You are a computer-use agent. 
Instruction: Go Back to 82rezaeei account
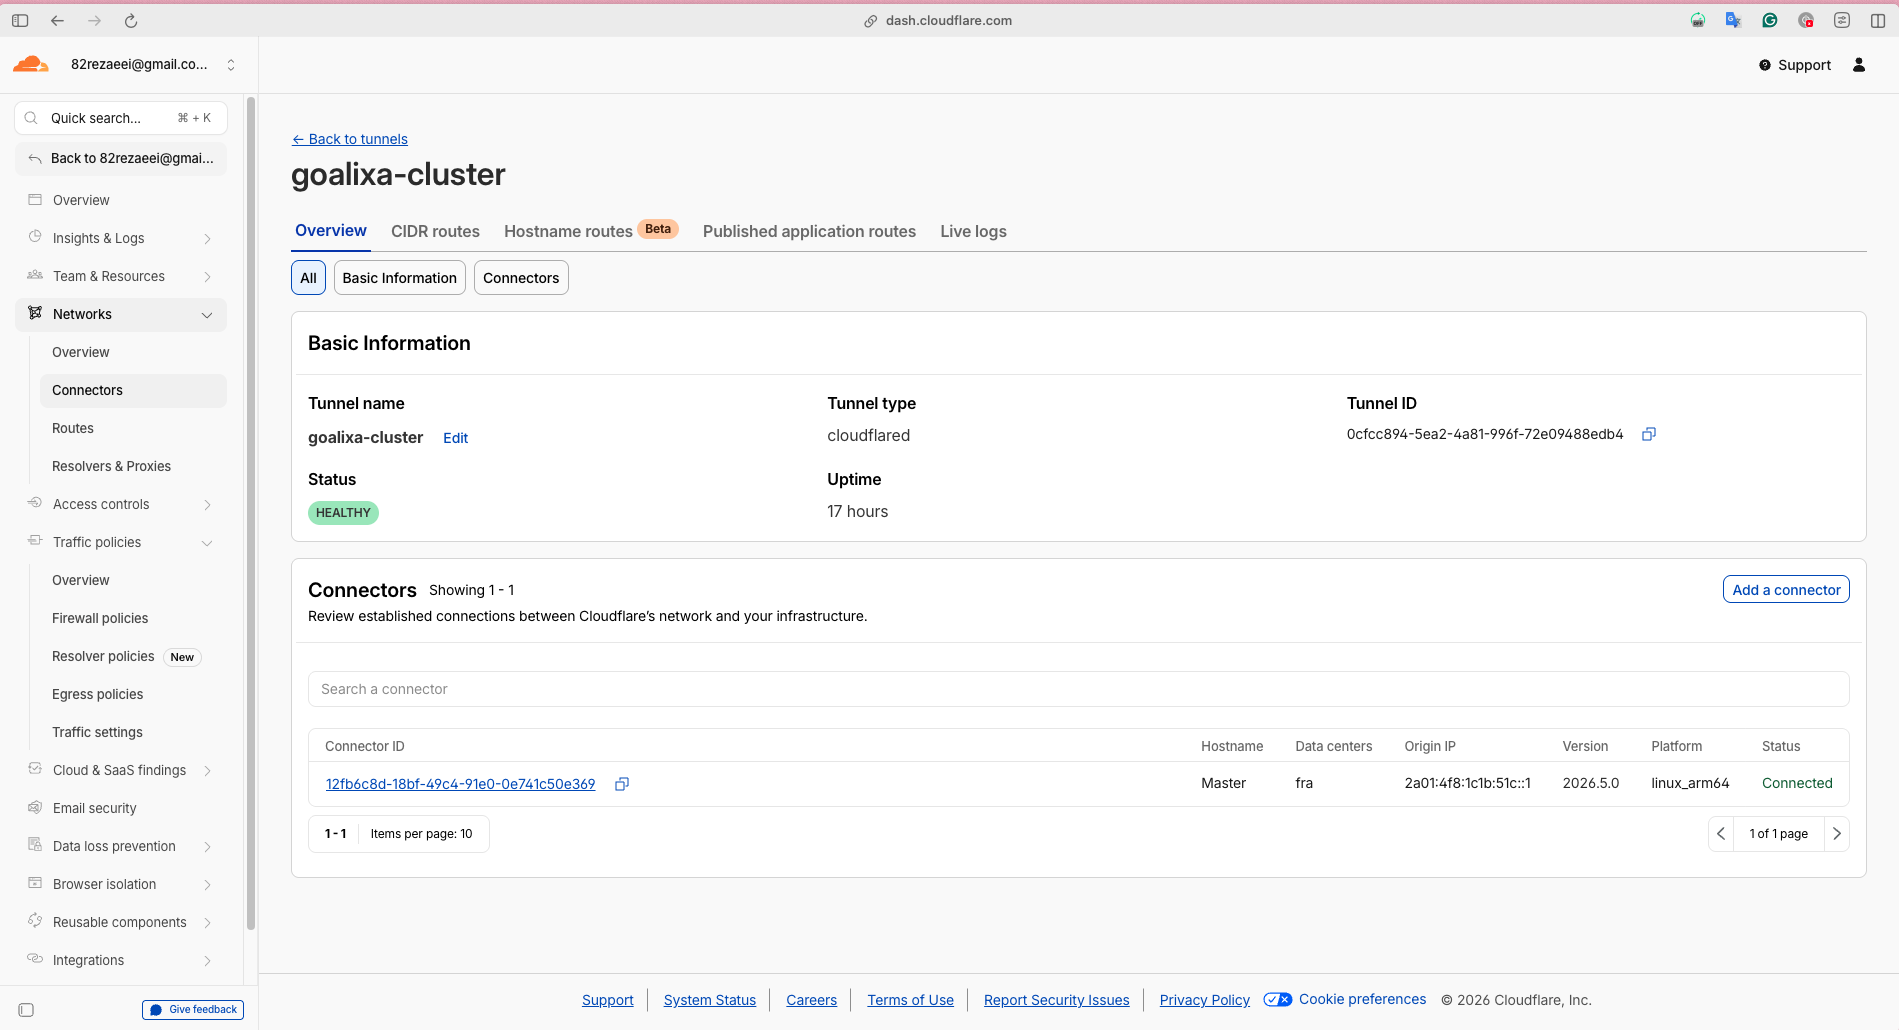(x=121, y=158)
